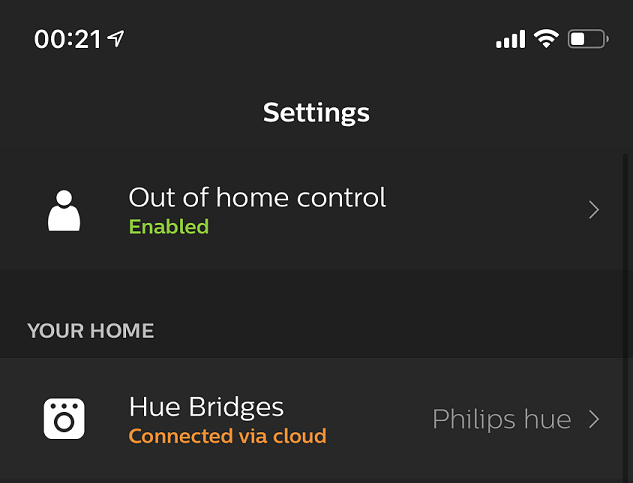Click the location arrow beside the clock
The height and width of the screenshot is (483, 633).
tap(117, 39)
